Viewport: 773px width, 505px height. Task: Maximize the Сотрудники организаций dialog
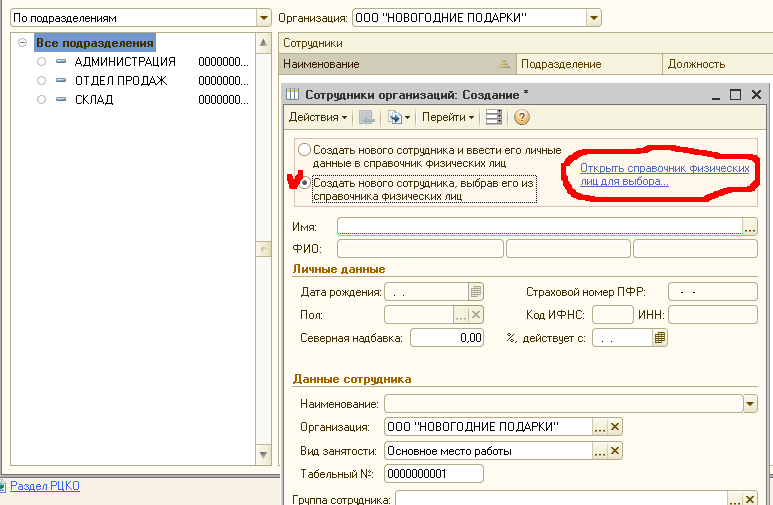[736, 94]
